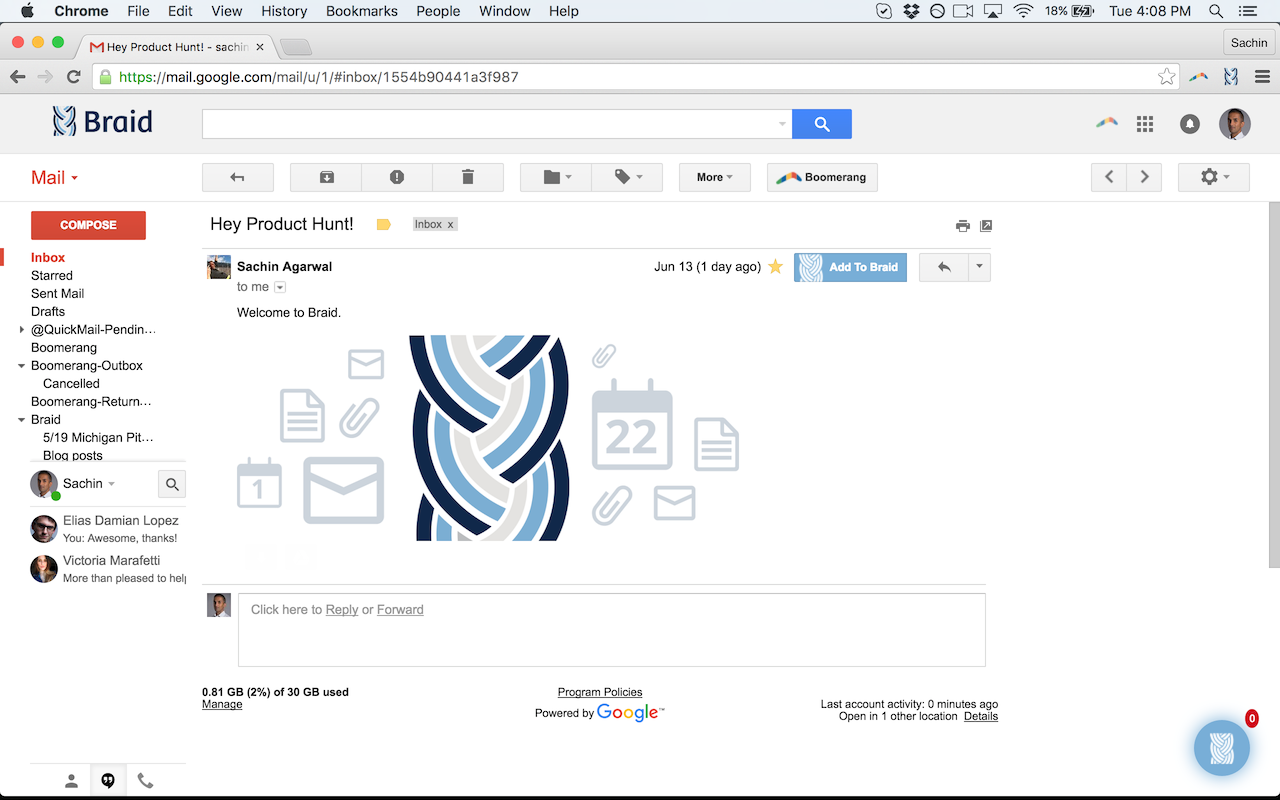Click the Add To Braid button
Screen dimensions: 1280x800
click(x=850, y=267)
